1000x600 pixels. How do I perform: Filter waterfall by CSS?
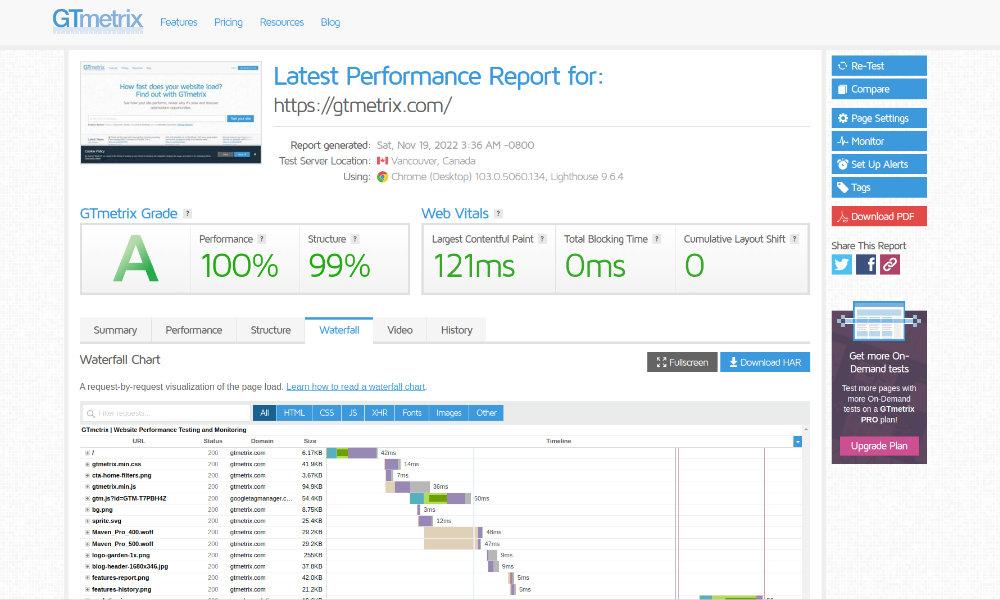pos(327,413)
